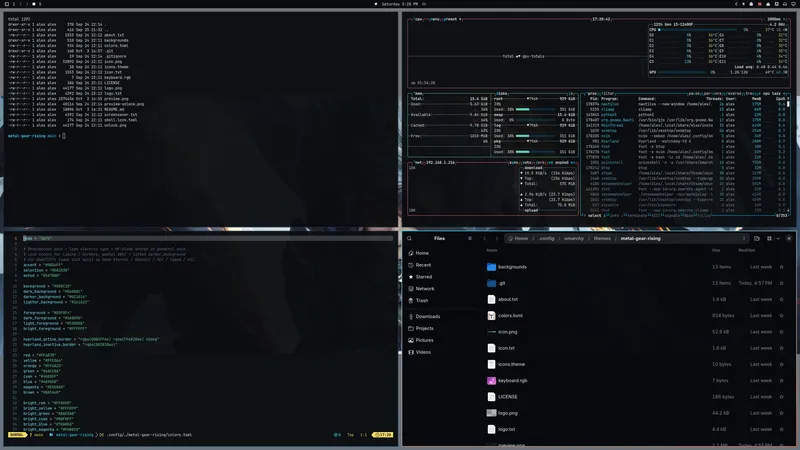Open the Files sidebar hamburger menu

tap(470, 238)
